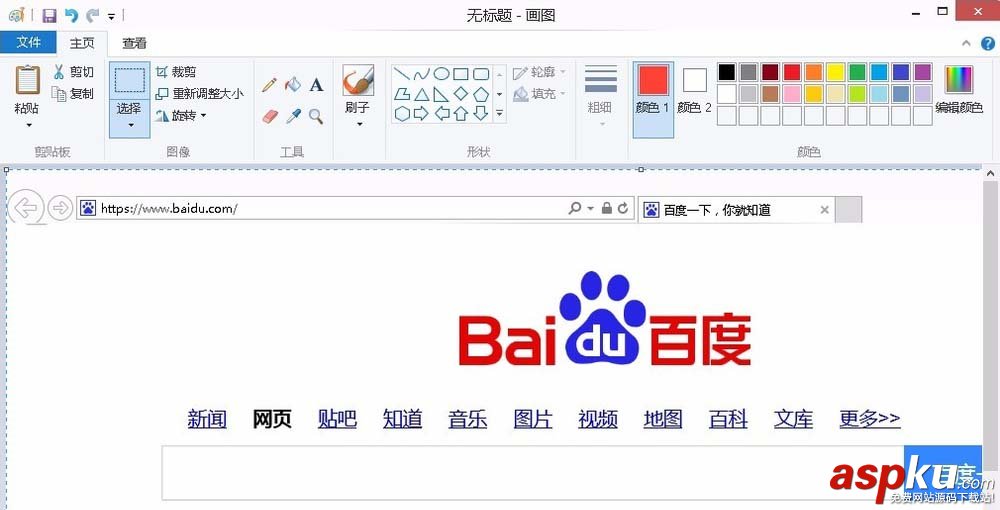Viewport: 1000px width, 510px height.
Task: Select the Color picker eyedropper
Action: (x=293, y=116)
